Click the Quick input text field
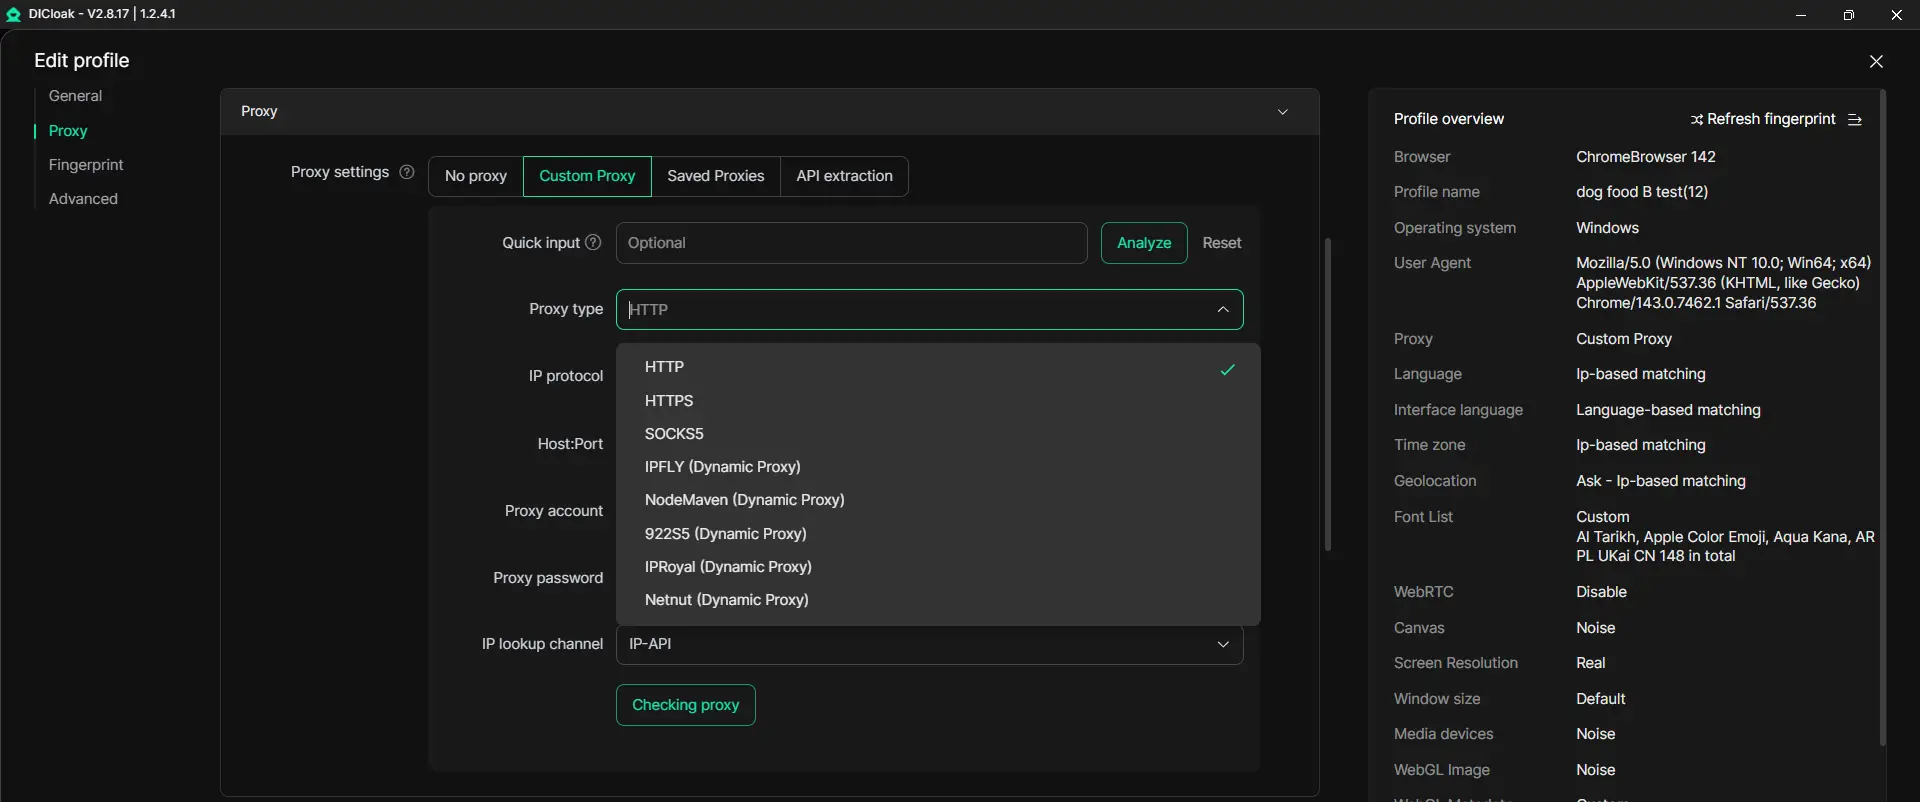The image size is (1920, 802). pyautogui.click(x=851, y=243)
